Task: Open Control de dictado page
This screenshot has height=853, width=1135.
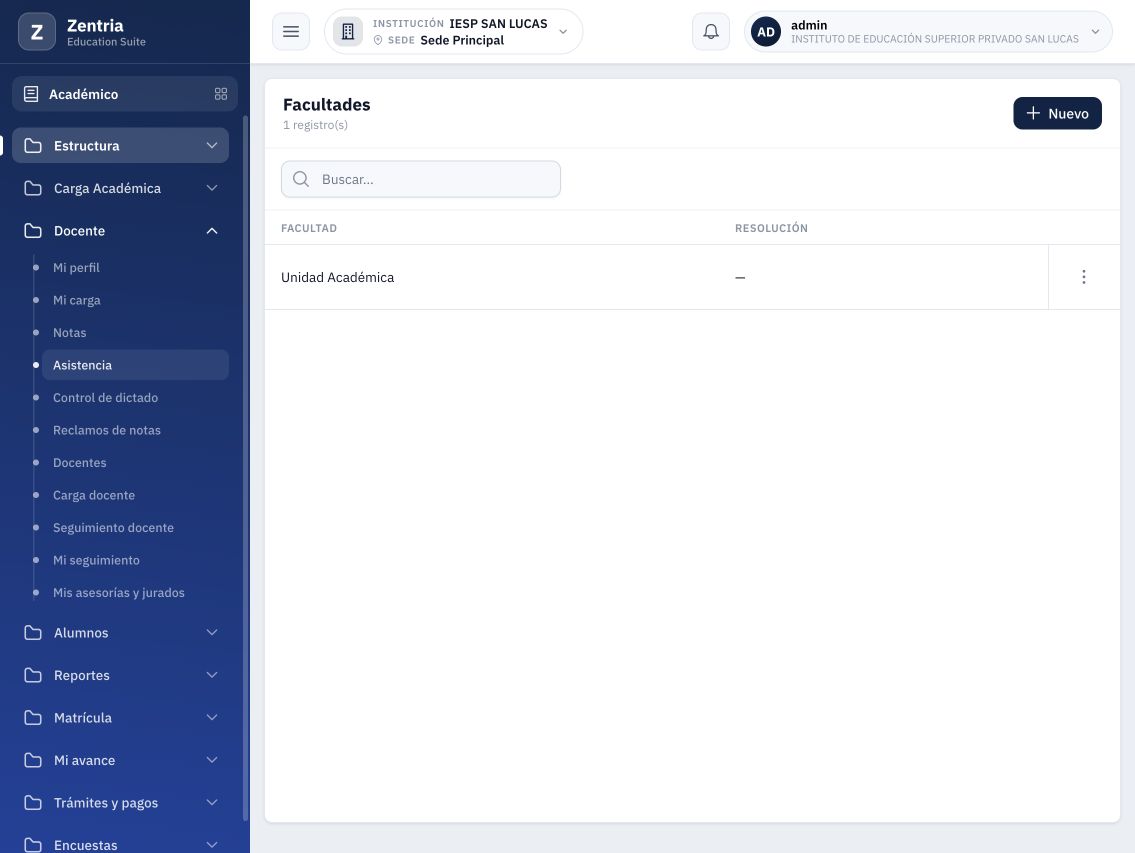Action: pyautogui.click(x=135, y=398)
